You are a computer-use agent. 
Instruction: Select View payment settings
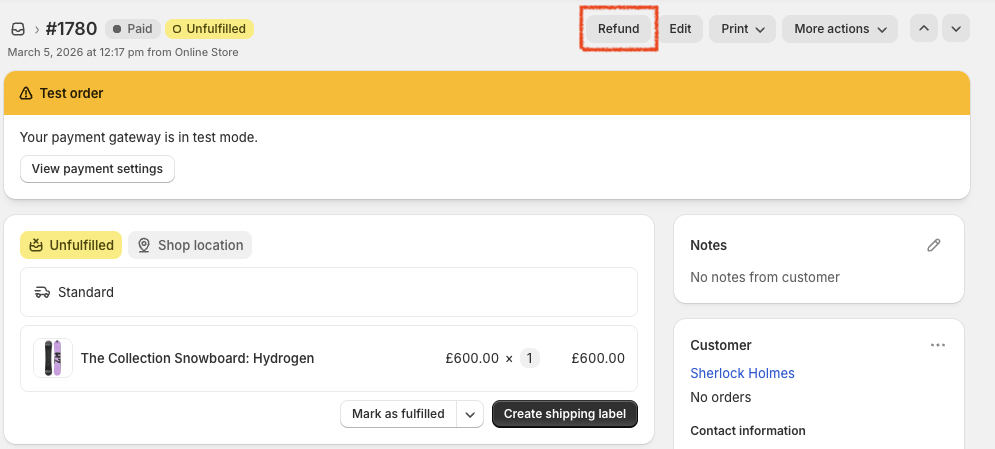pyautogui.click(x=97, y=169)
